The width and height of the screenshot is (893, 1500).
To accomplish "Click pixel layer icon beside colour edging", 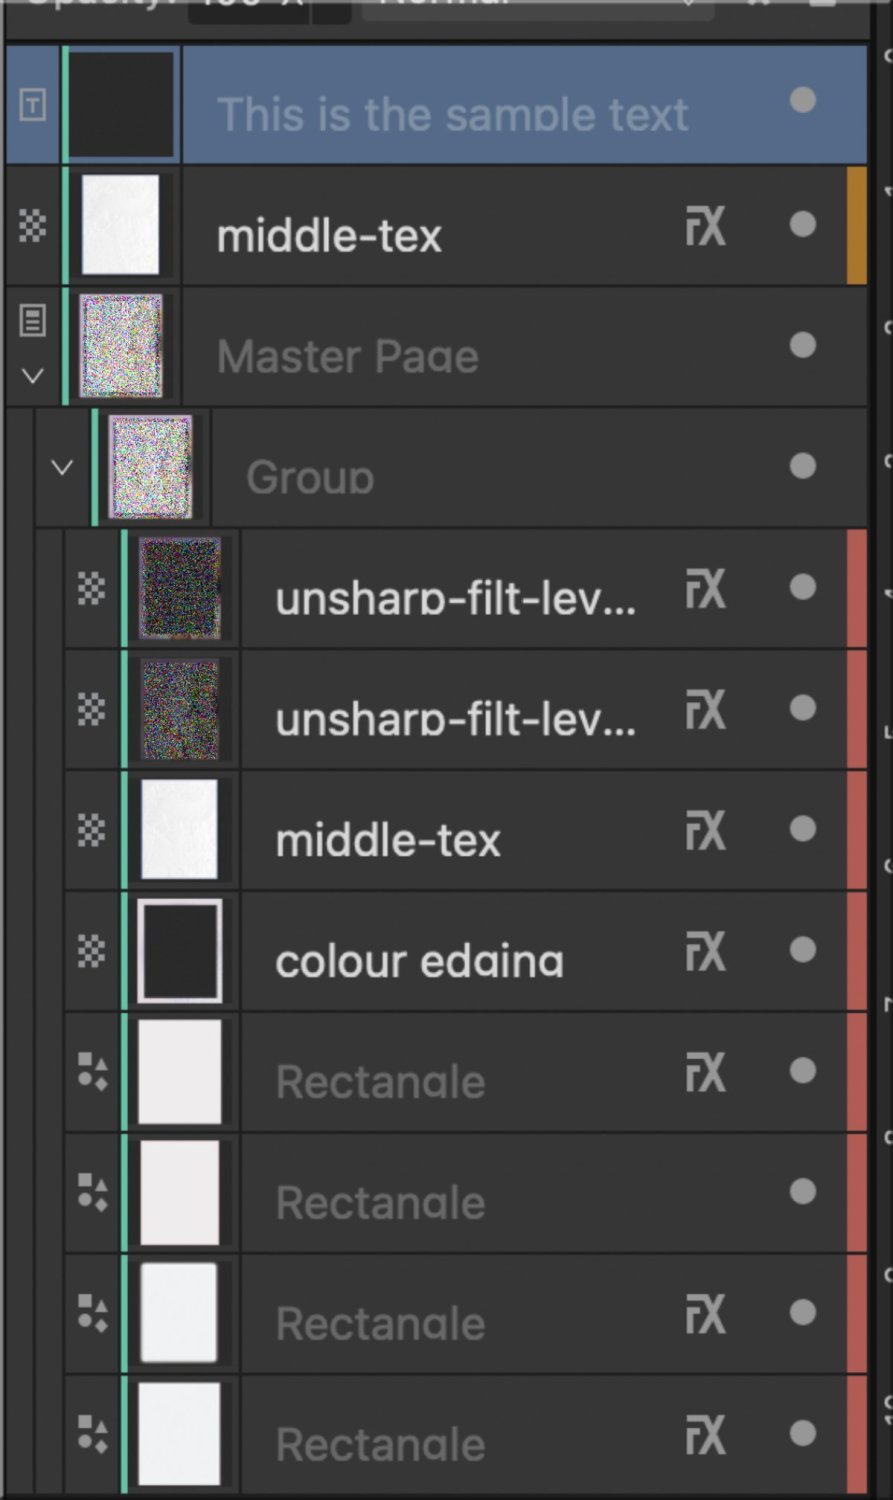I will coord(92,951).
